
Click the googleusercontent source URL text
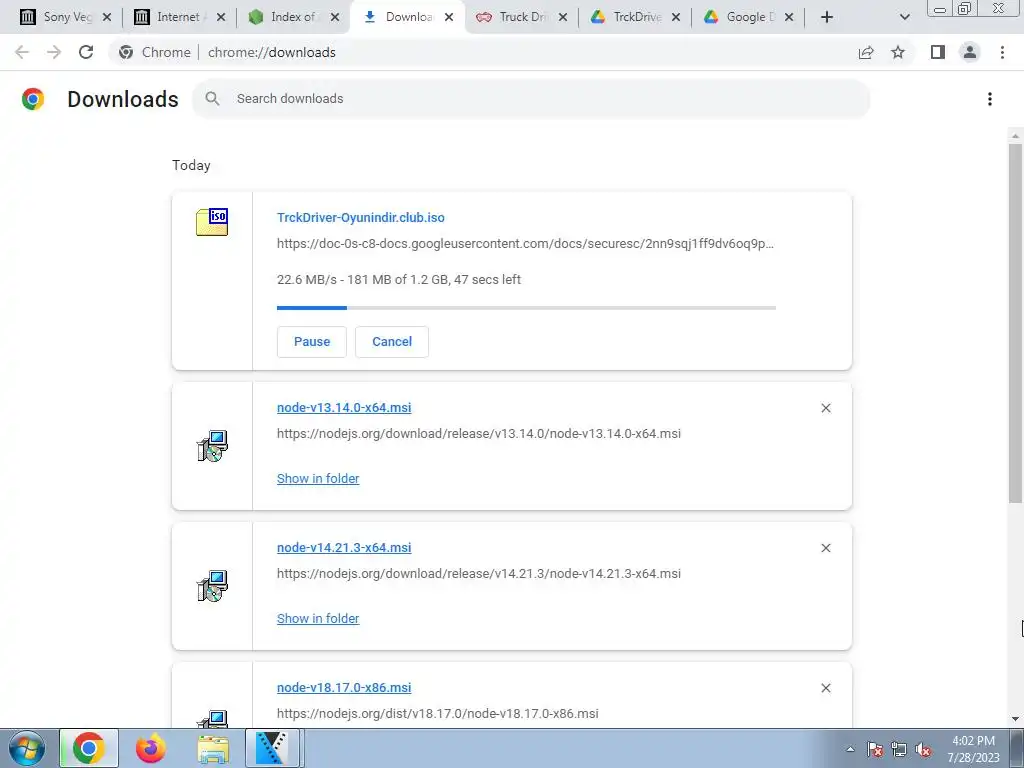pyautogui.click(x=525, y=244)
